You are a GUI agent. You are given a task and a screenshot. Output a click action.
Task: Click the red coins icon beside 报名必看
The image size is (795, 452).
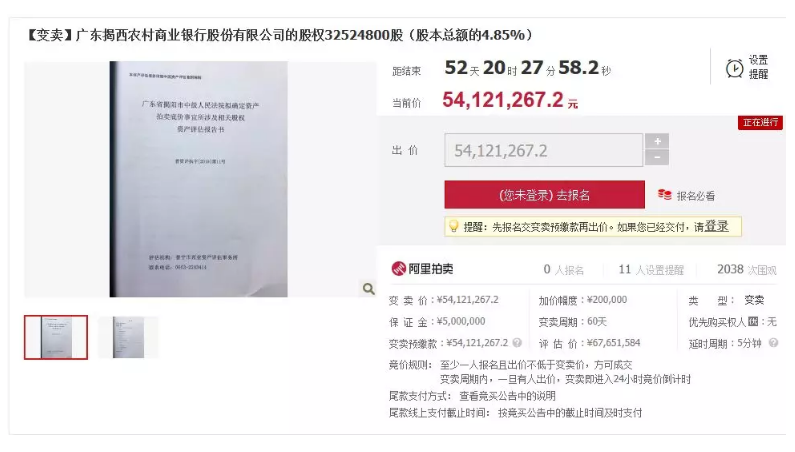664,194
